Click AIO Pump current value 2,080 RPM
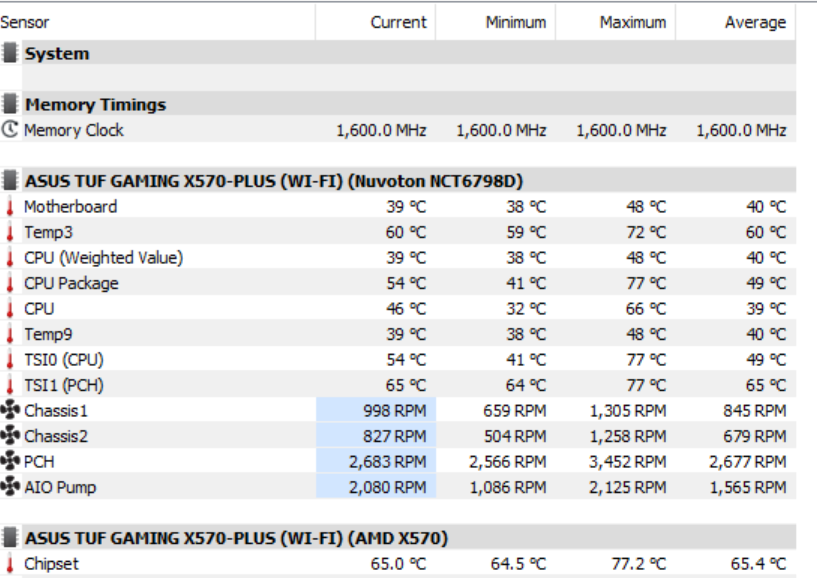The width and height of the screenshot is (817, 578). tap(387, 488)
